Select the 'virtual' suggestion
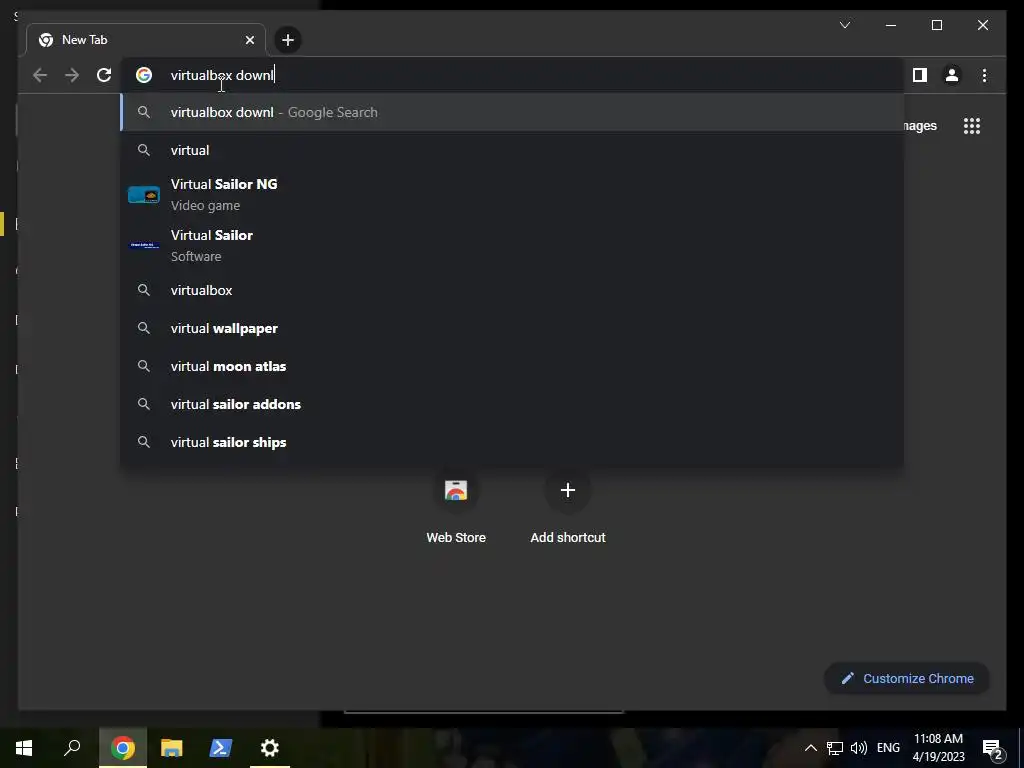The height and width of the screenshot is (768, 1024). tap(512, 150)
